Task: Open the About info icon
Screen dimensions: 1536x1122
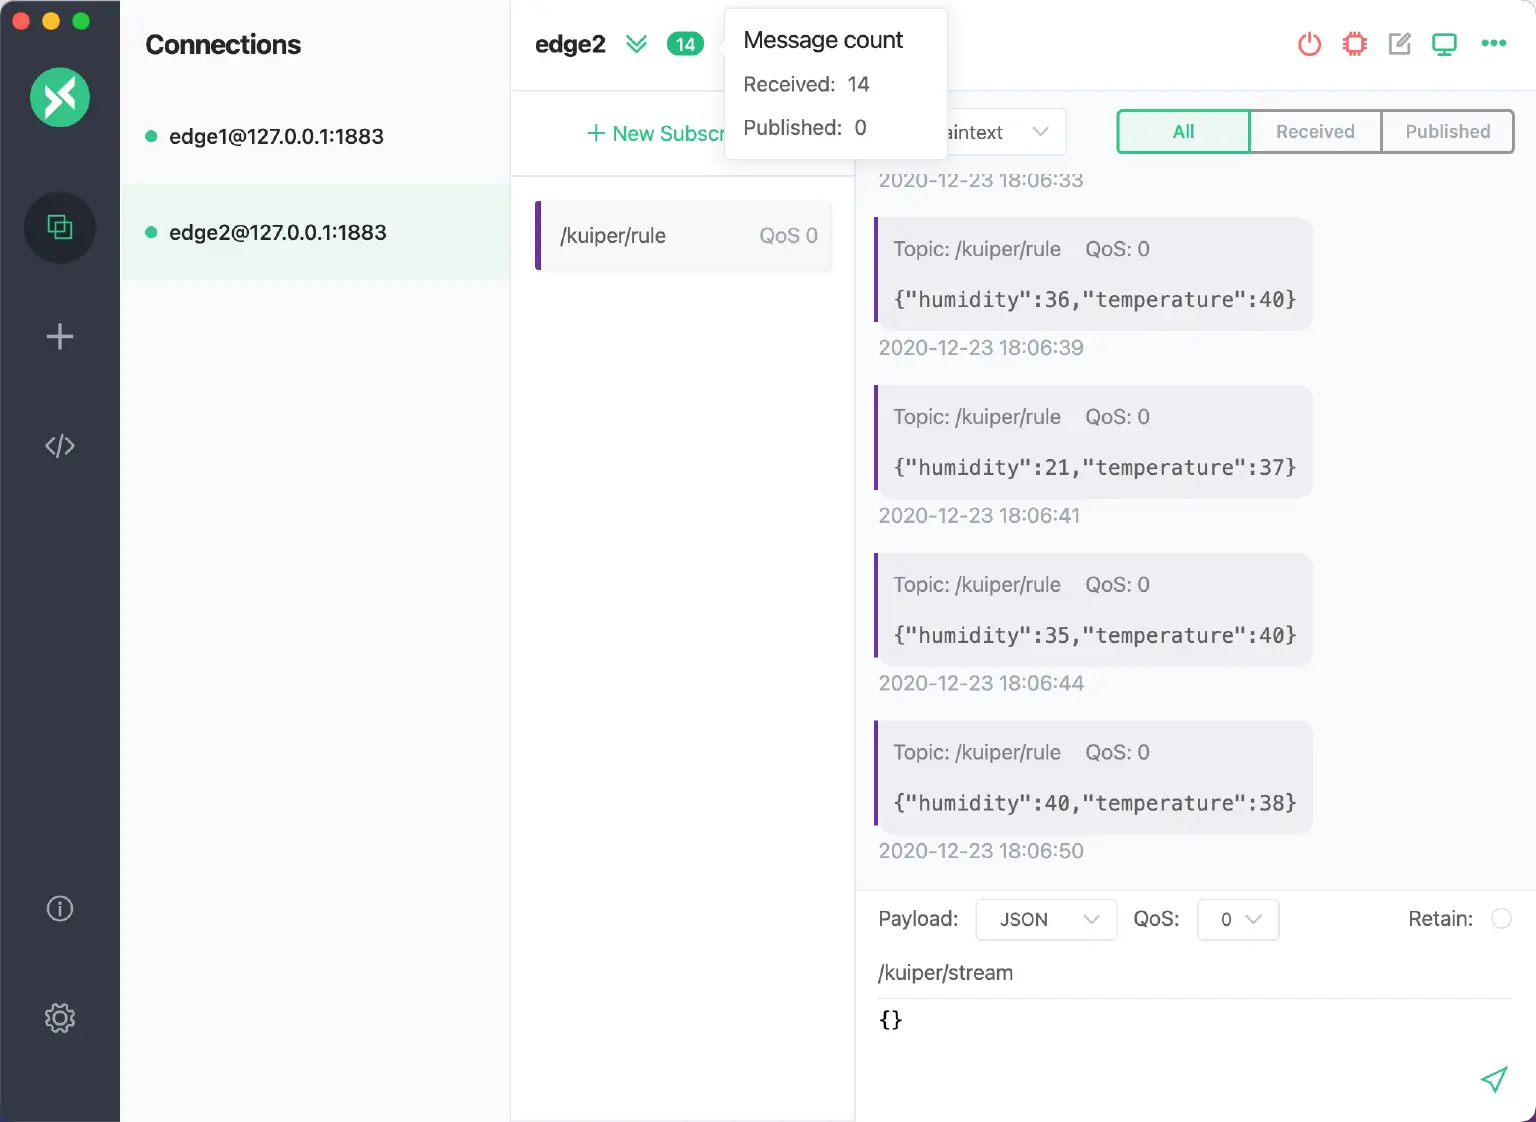Action: (60, 909)
